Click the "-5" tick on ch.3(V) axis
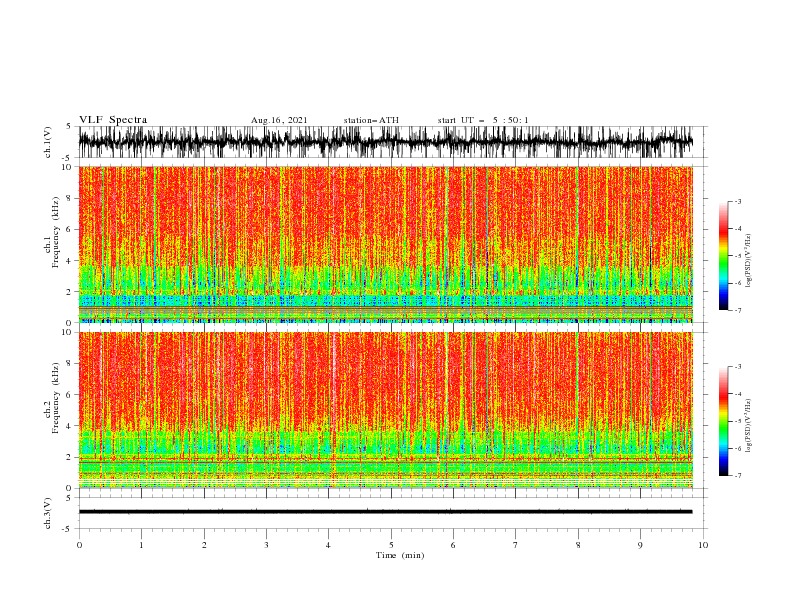The width and height of the screenshot is (792, 612). tap(68, 529)
